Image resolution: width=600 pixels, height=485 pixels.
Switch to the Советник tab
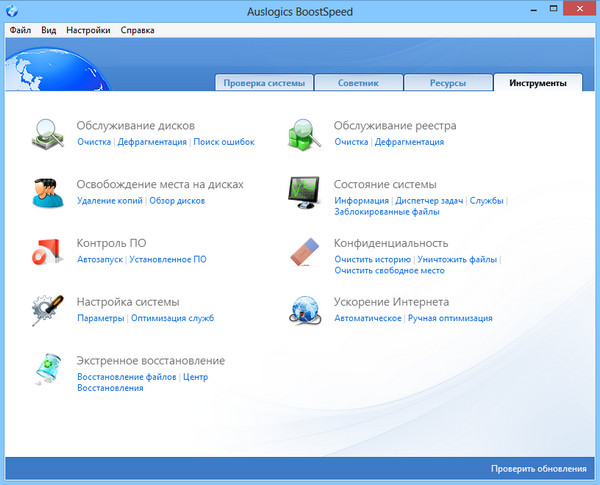coord(357,83)
